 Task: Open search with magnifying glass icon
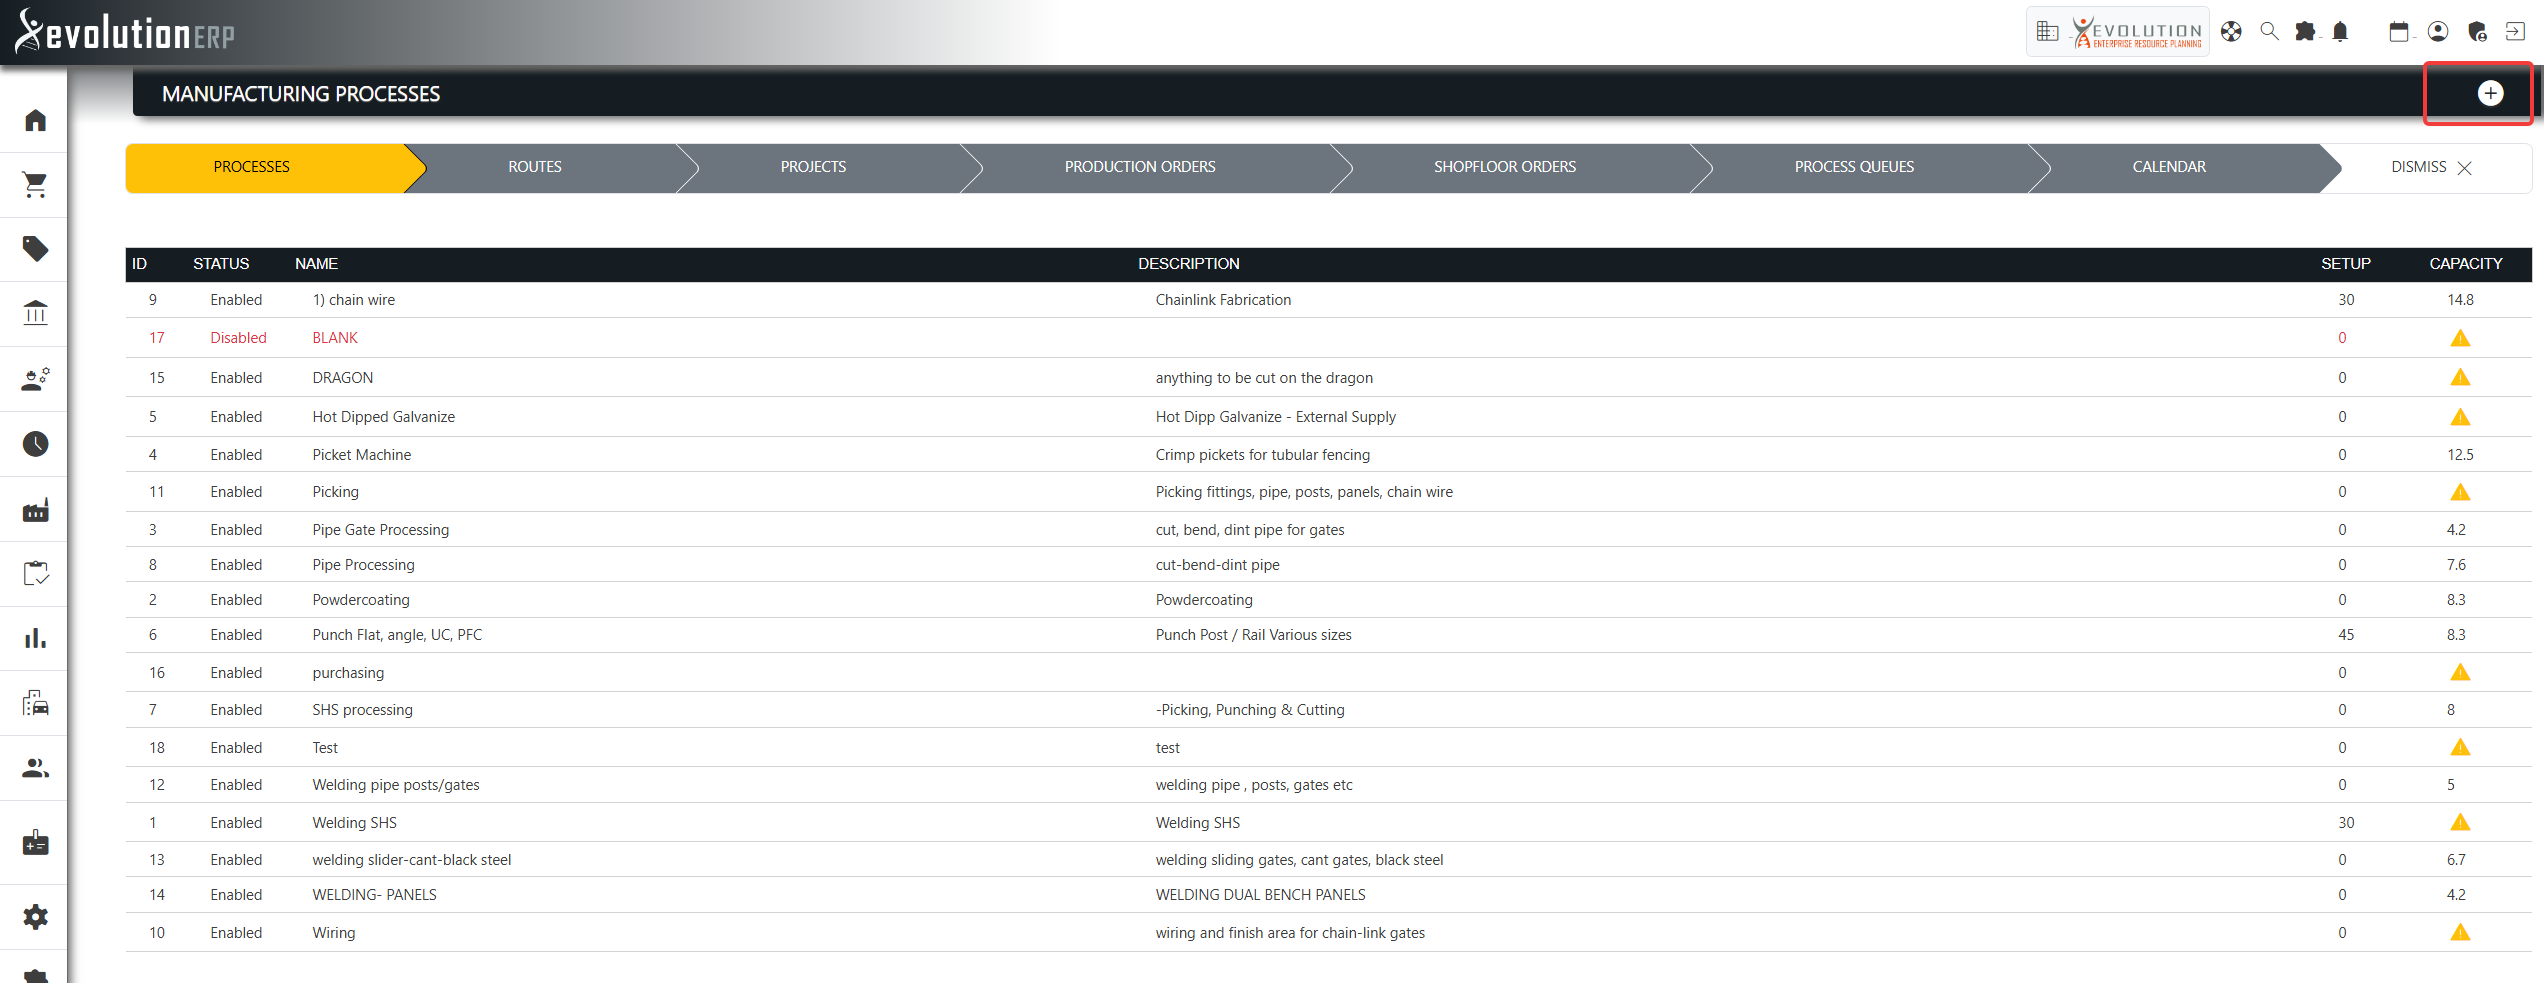[2270, 32]
